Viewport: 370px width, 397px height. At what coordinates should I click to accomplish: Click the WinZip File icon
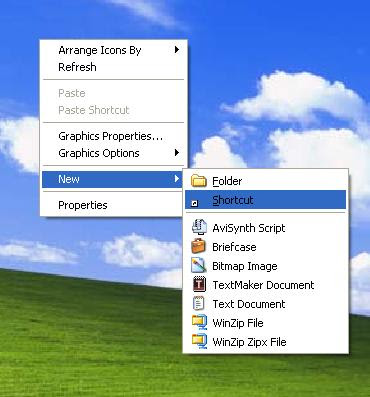coord(199,323)
